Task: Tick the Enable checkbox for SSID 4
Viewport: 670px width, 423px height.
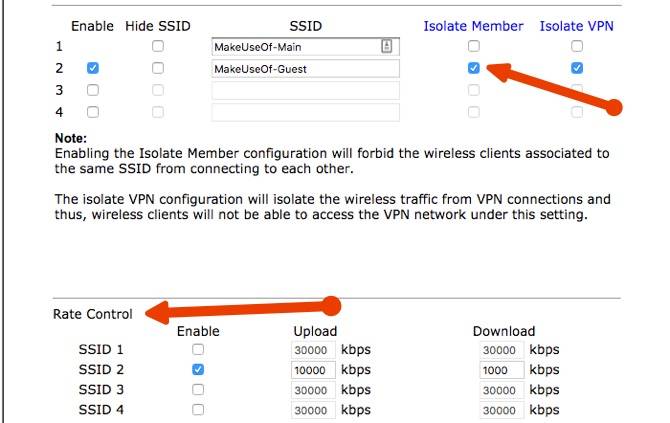Action: point(93,113)
